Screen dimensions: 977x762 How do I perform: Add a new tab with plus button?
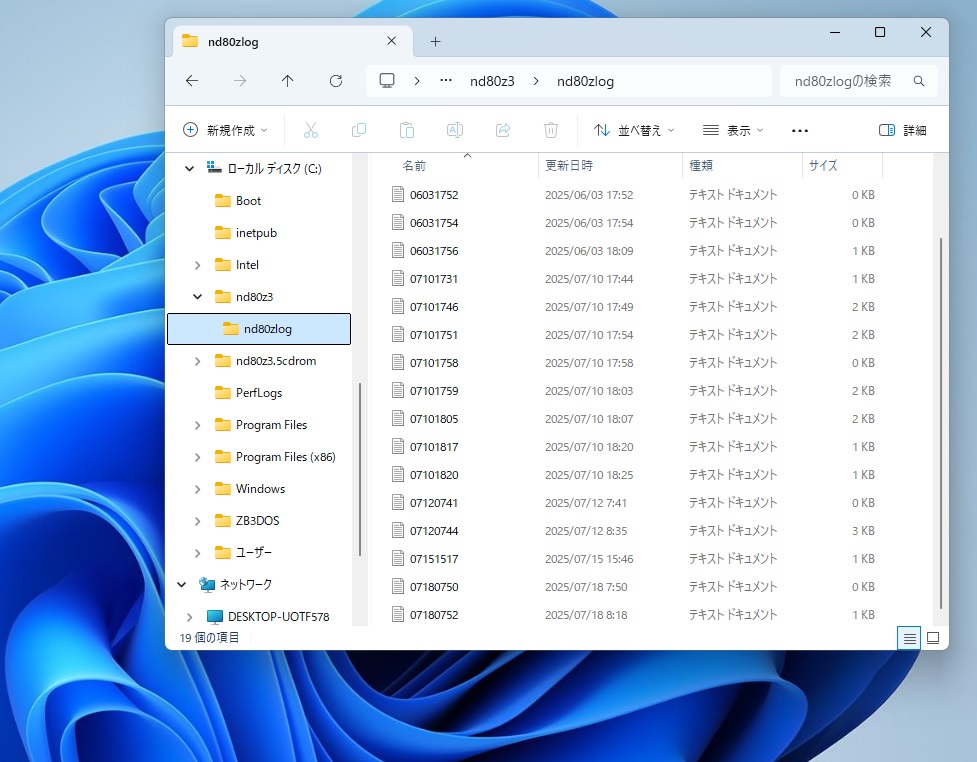tap(436, 42)
